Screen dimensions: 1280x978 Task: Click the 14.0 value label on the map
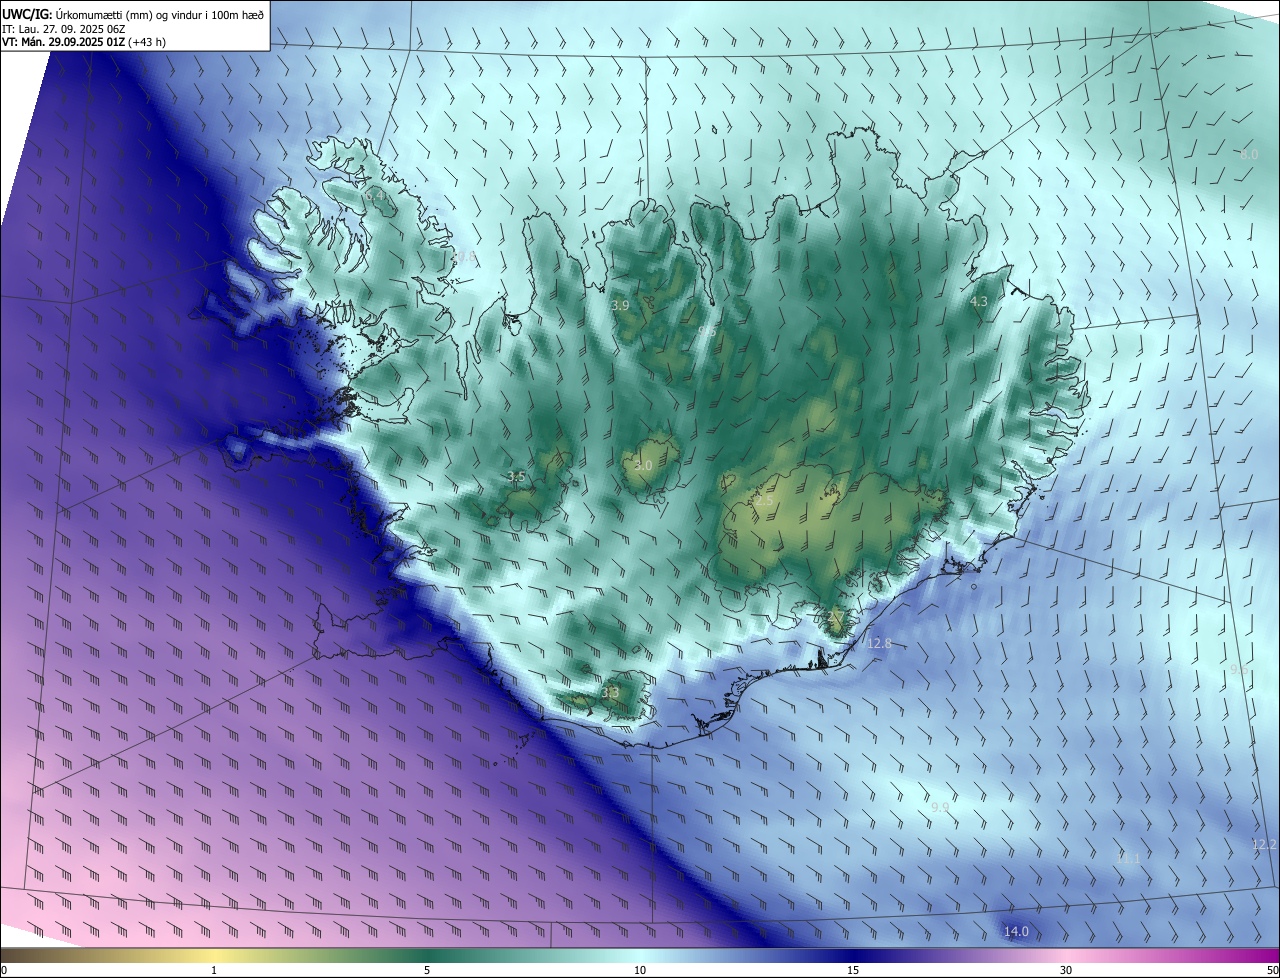pyautogui.click(x=1016, y=932)
